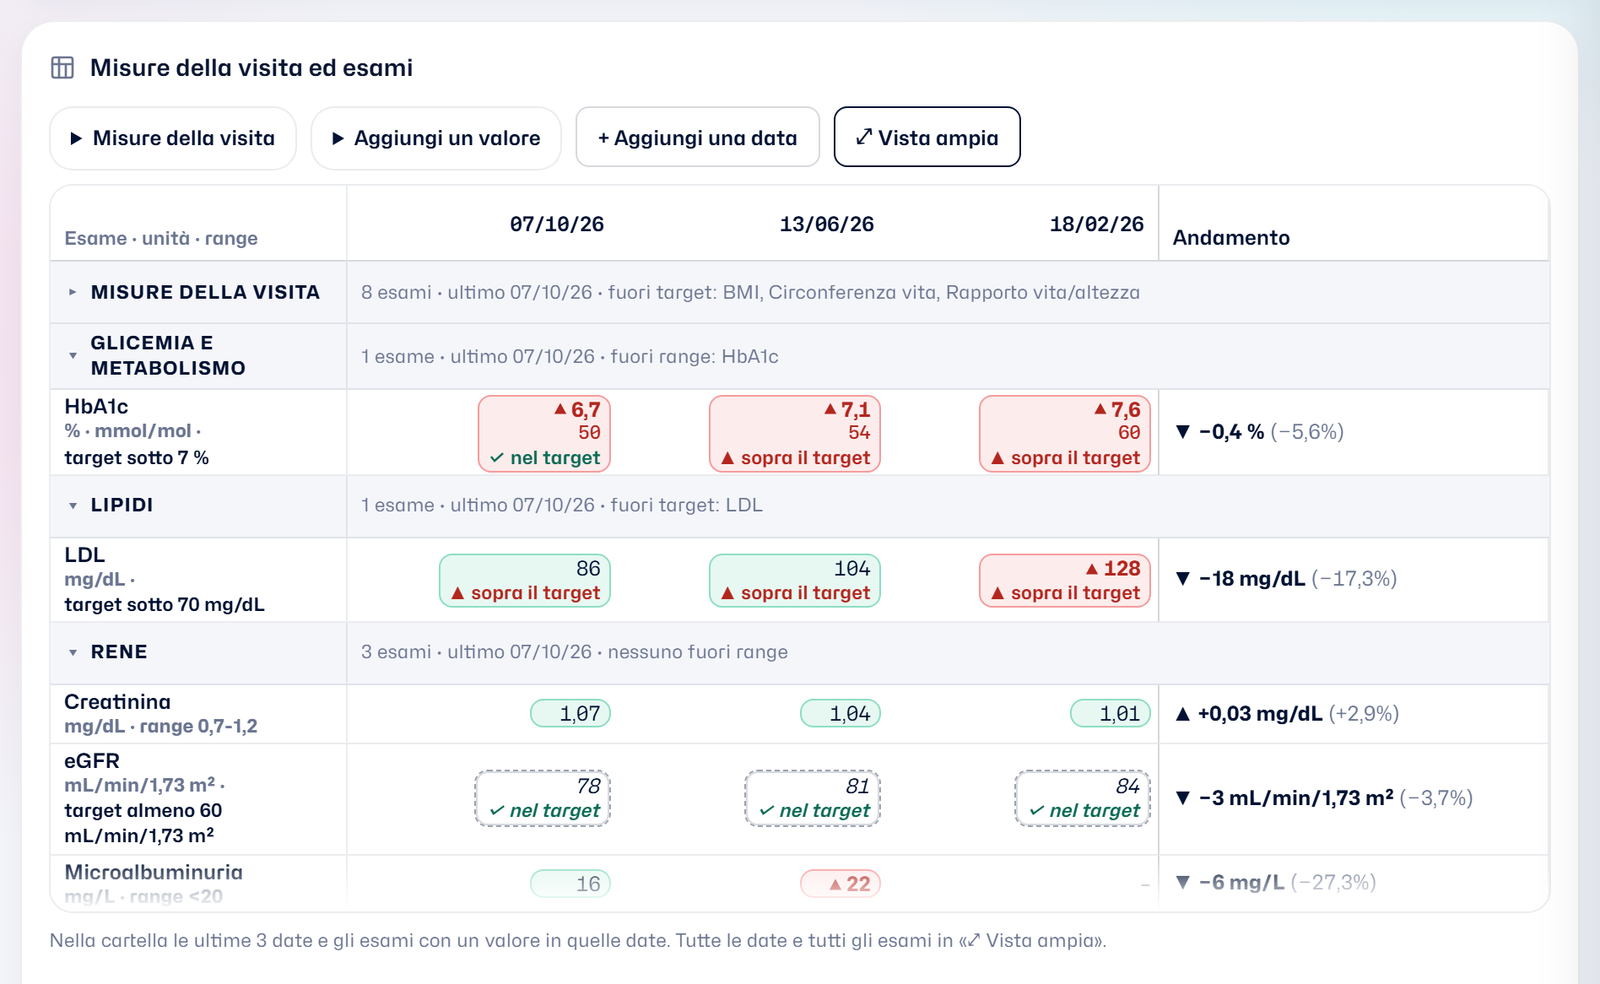Click the Microalbuminuria exam name

[x=153, y=872]
